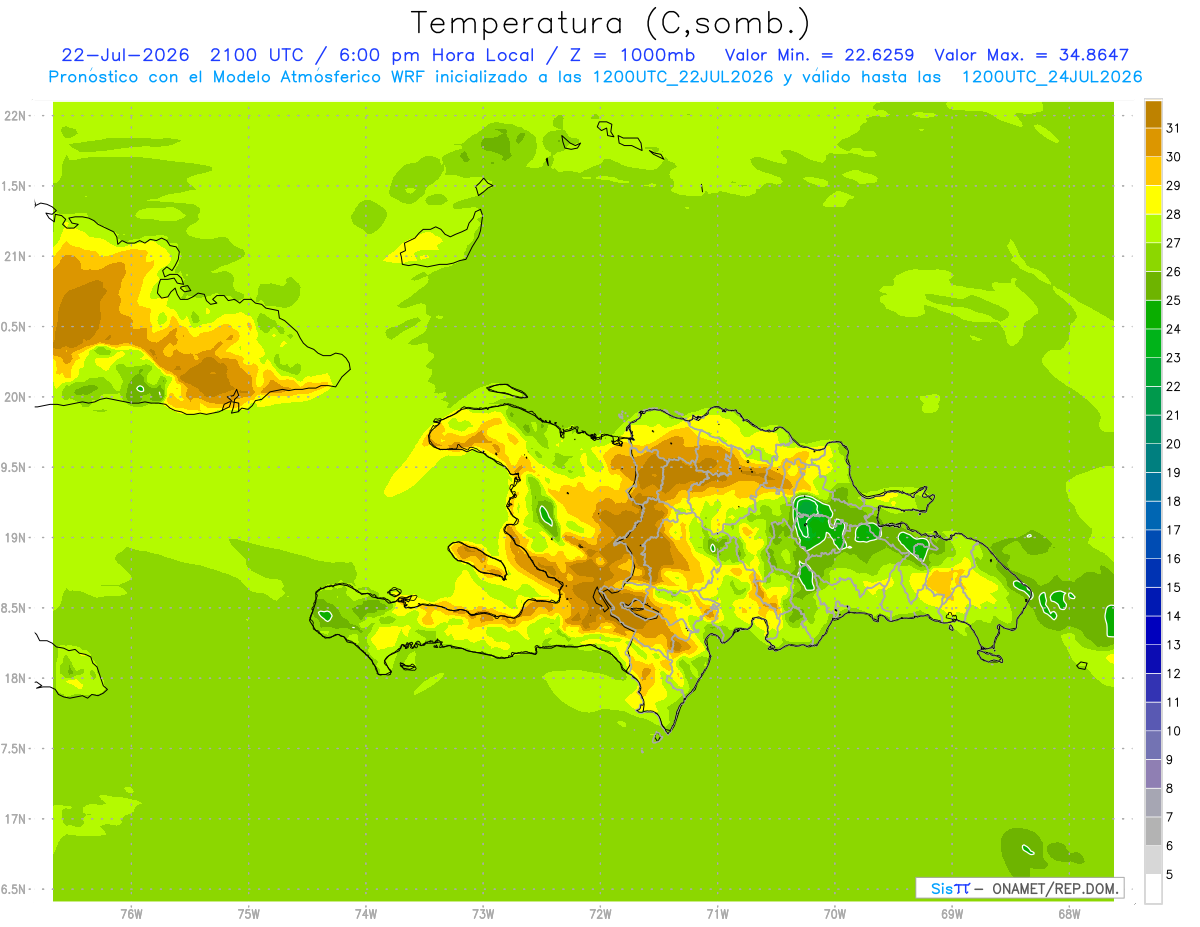Viewport: 1200px width, 927px height.
Task: Select the date text "22-Jul-2026"
Action: pos(125,55)
